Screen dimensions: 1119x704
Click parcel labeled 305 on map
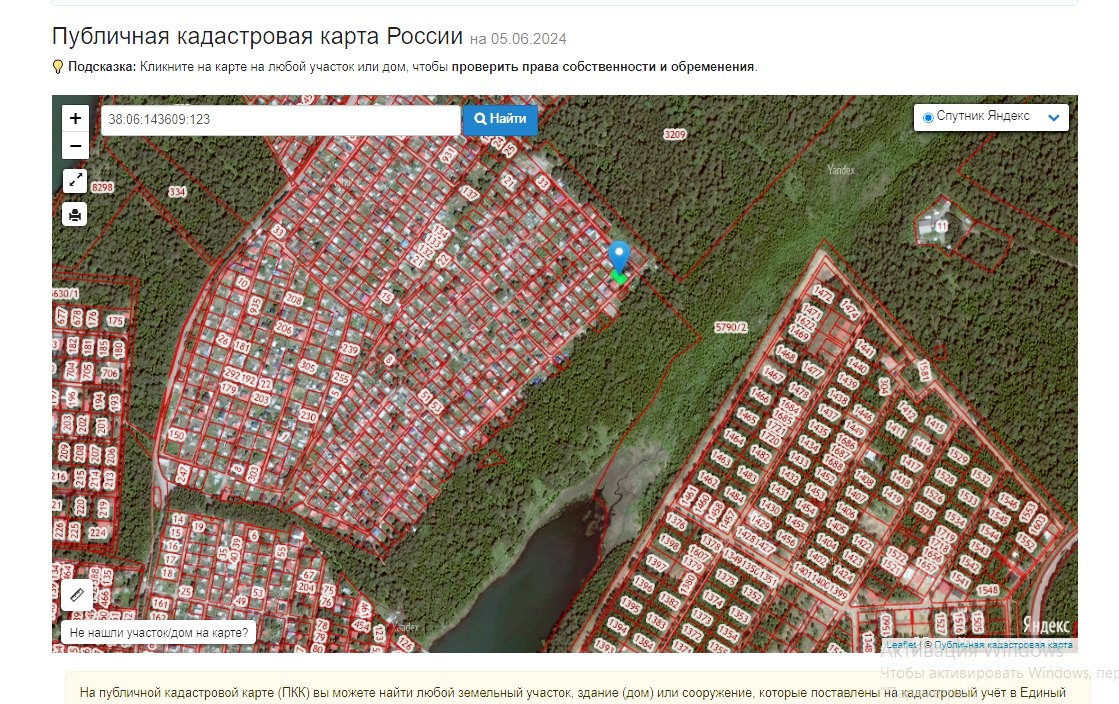pyautogui.click(x=308, y=366)
